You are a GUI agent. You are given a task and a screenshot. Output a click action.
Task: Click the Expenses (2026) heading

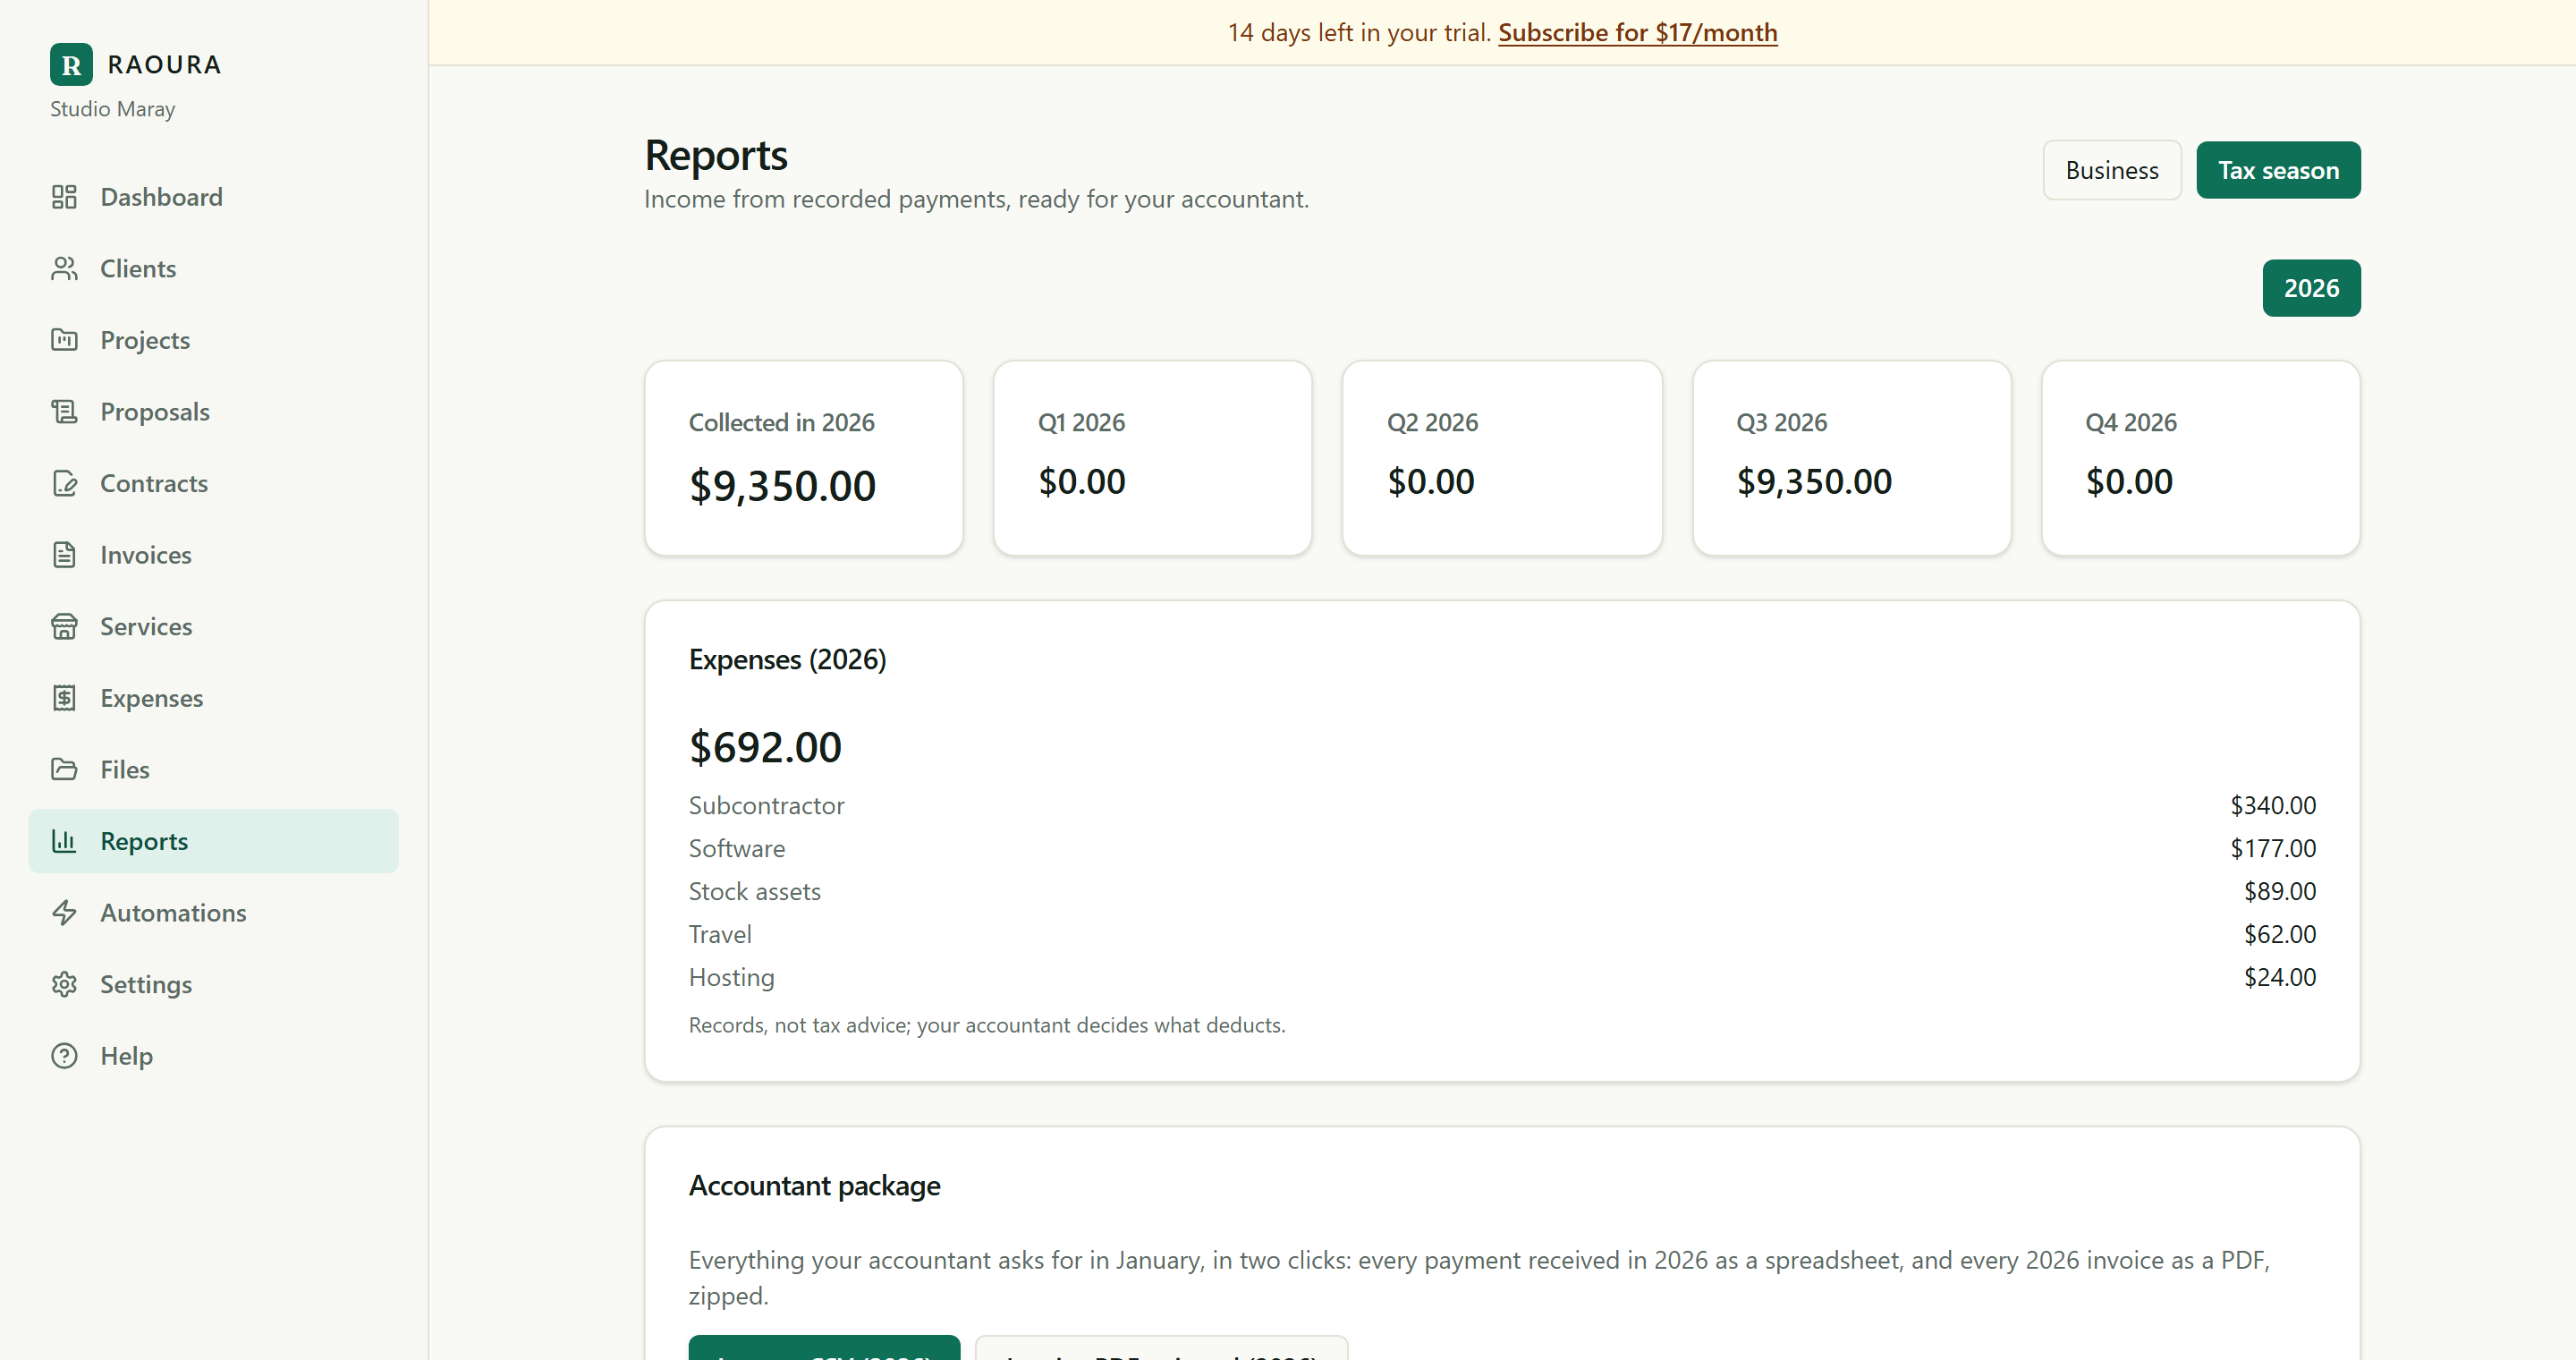tap(787, 660)
